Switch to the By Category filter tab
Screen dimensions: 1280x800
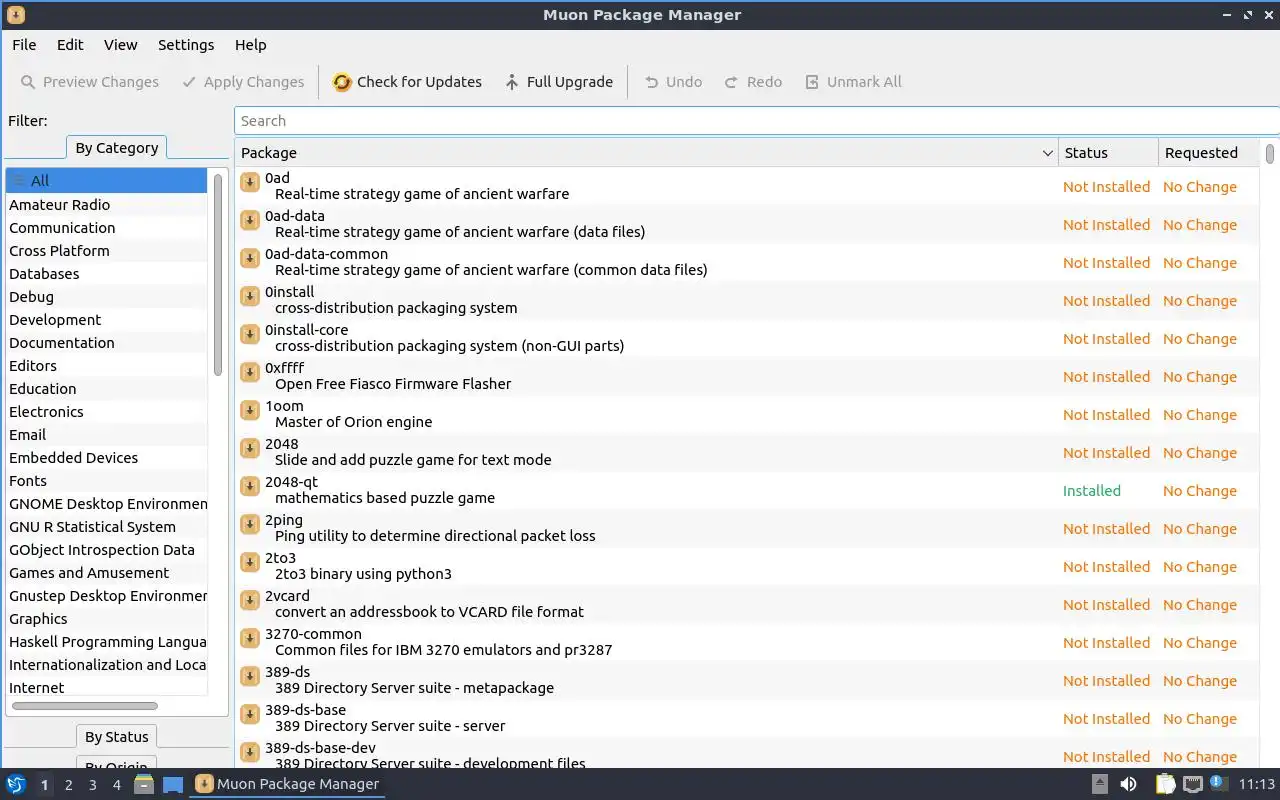coord(117,148)
